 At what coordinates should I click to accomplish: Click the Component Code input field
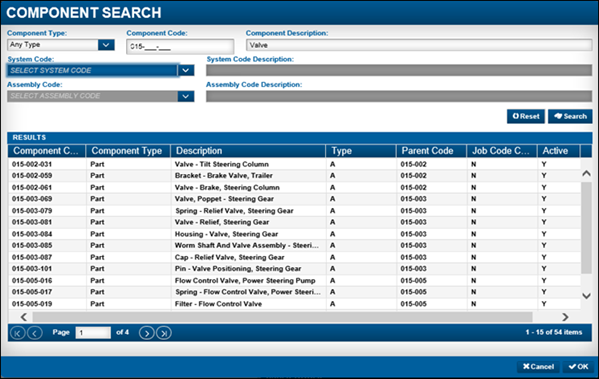click(x=180, y=47)
